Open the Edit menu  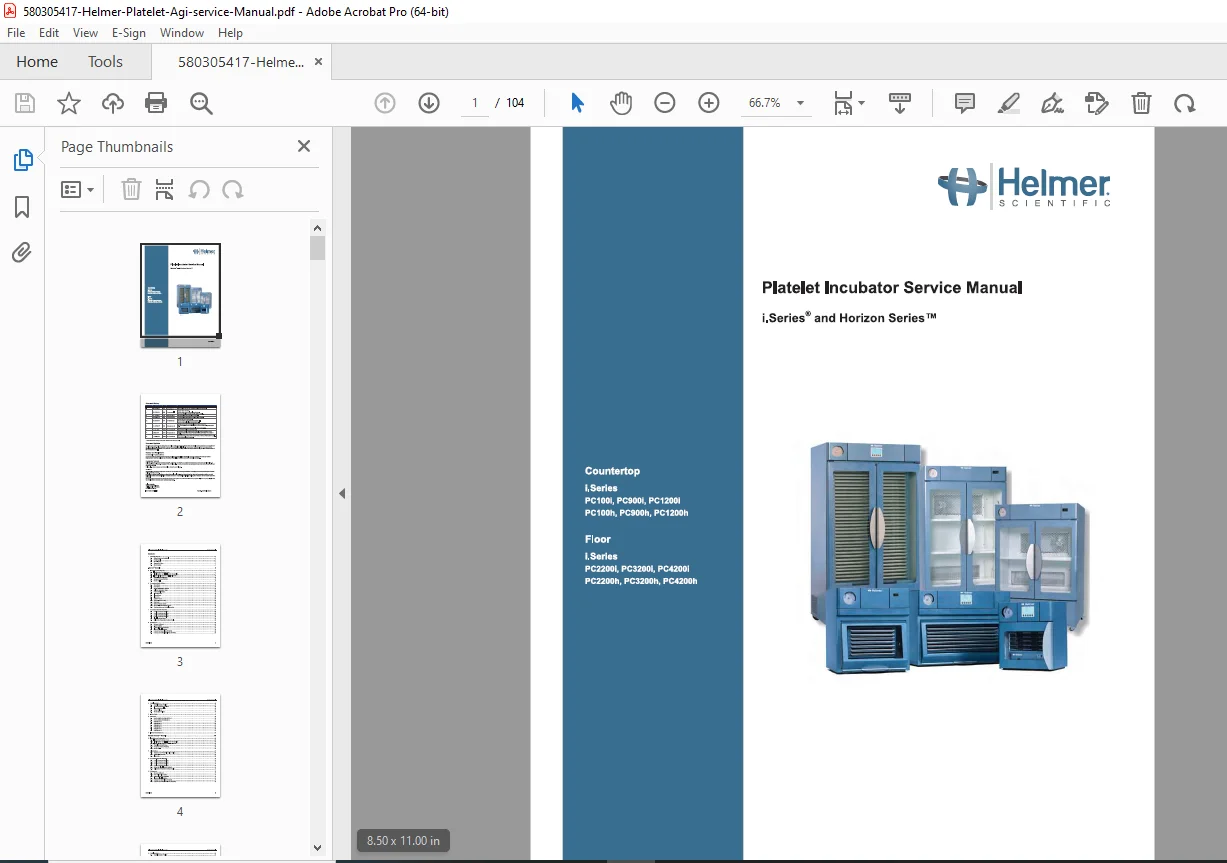(x=49, y=33)
